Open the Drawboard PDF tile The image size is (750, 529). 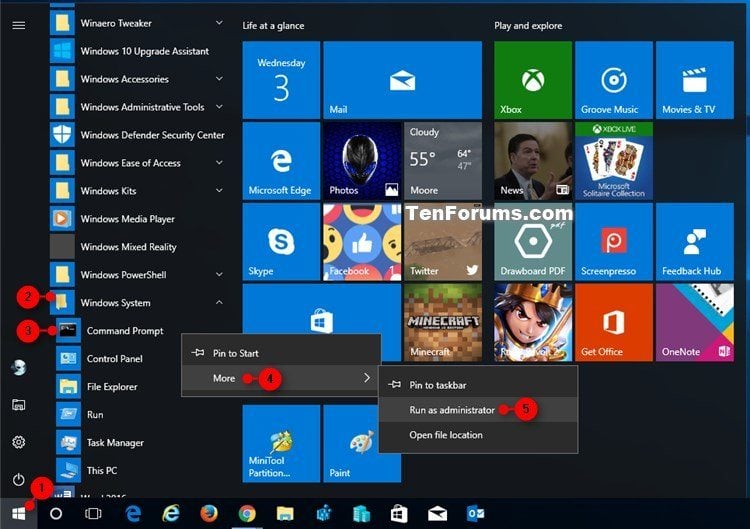point(532,242)
